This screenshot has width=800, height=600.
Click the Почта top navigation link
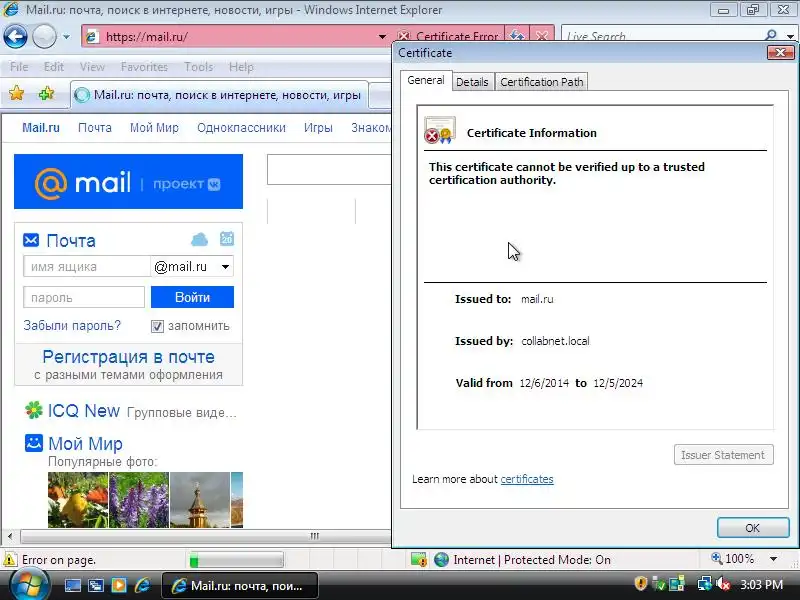point(94,128)
